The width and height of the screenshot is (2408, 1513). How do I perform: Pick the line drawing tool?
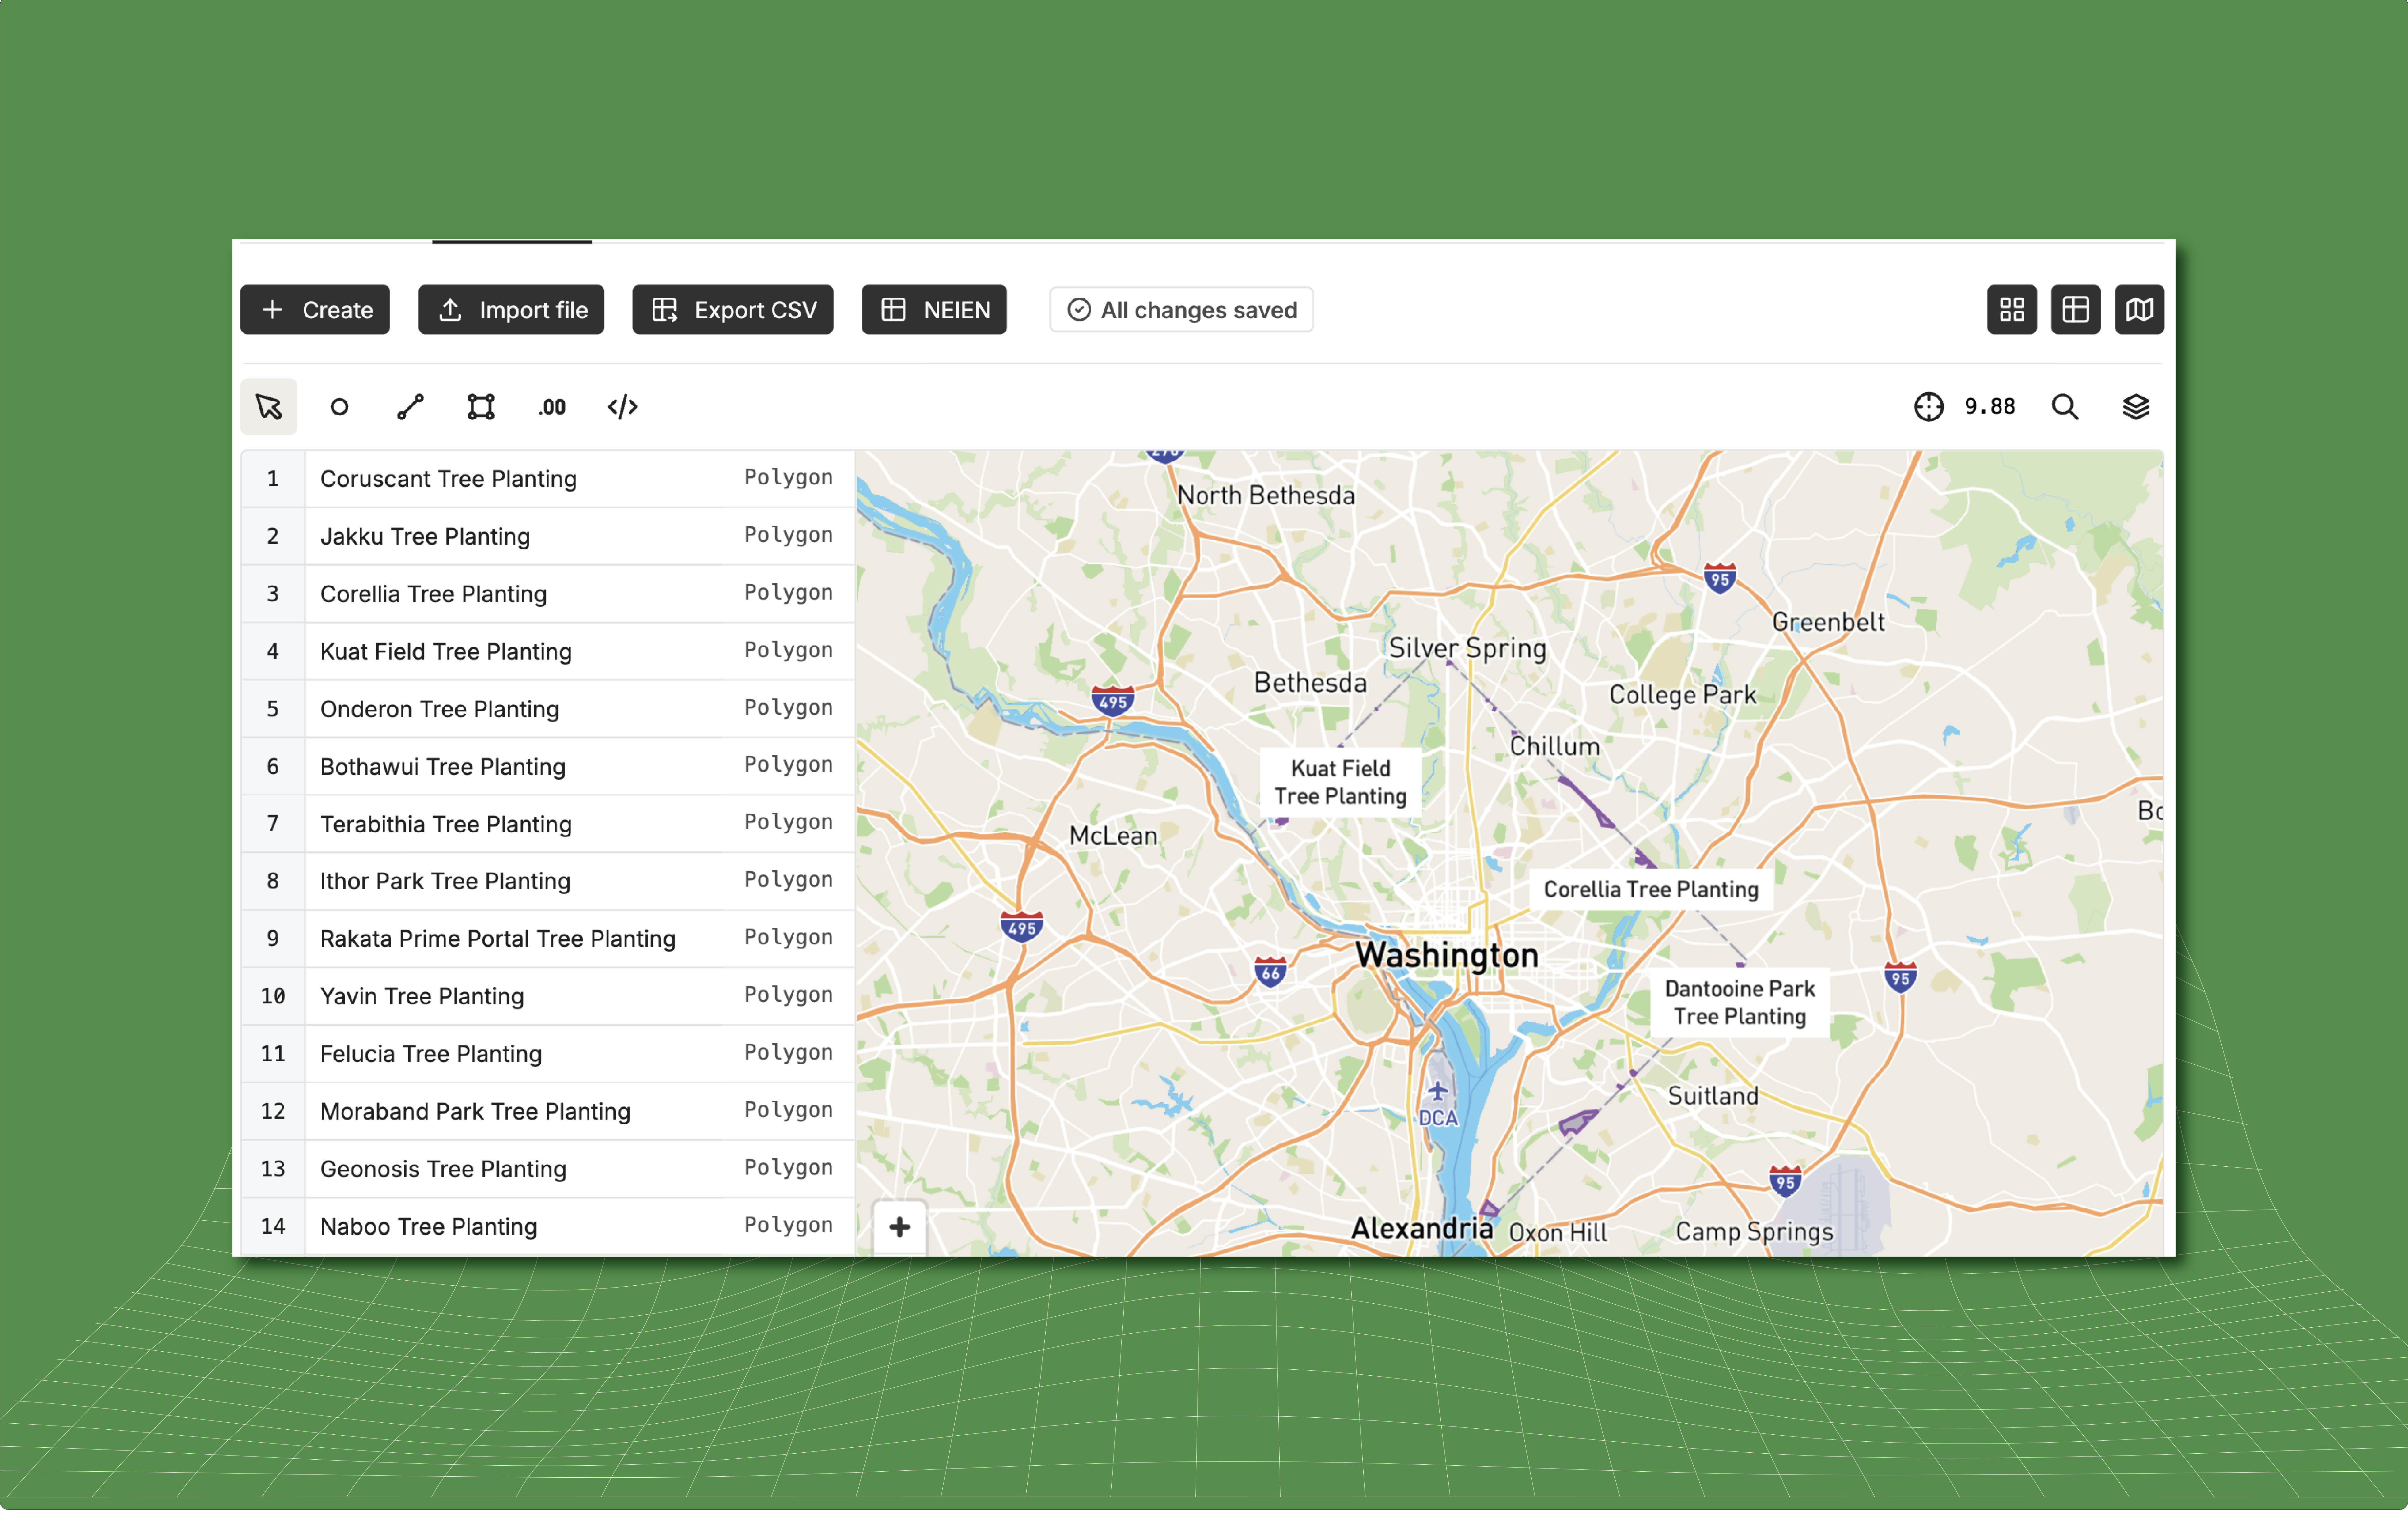pos(410,407)
